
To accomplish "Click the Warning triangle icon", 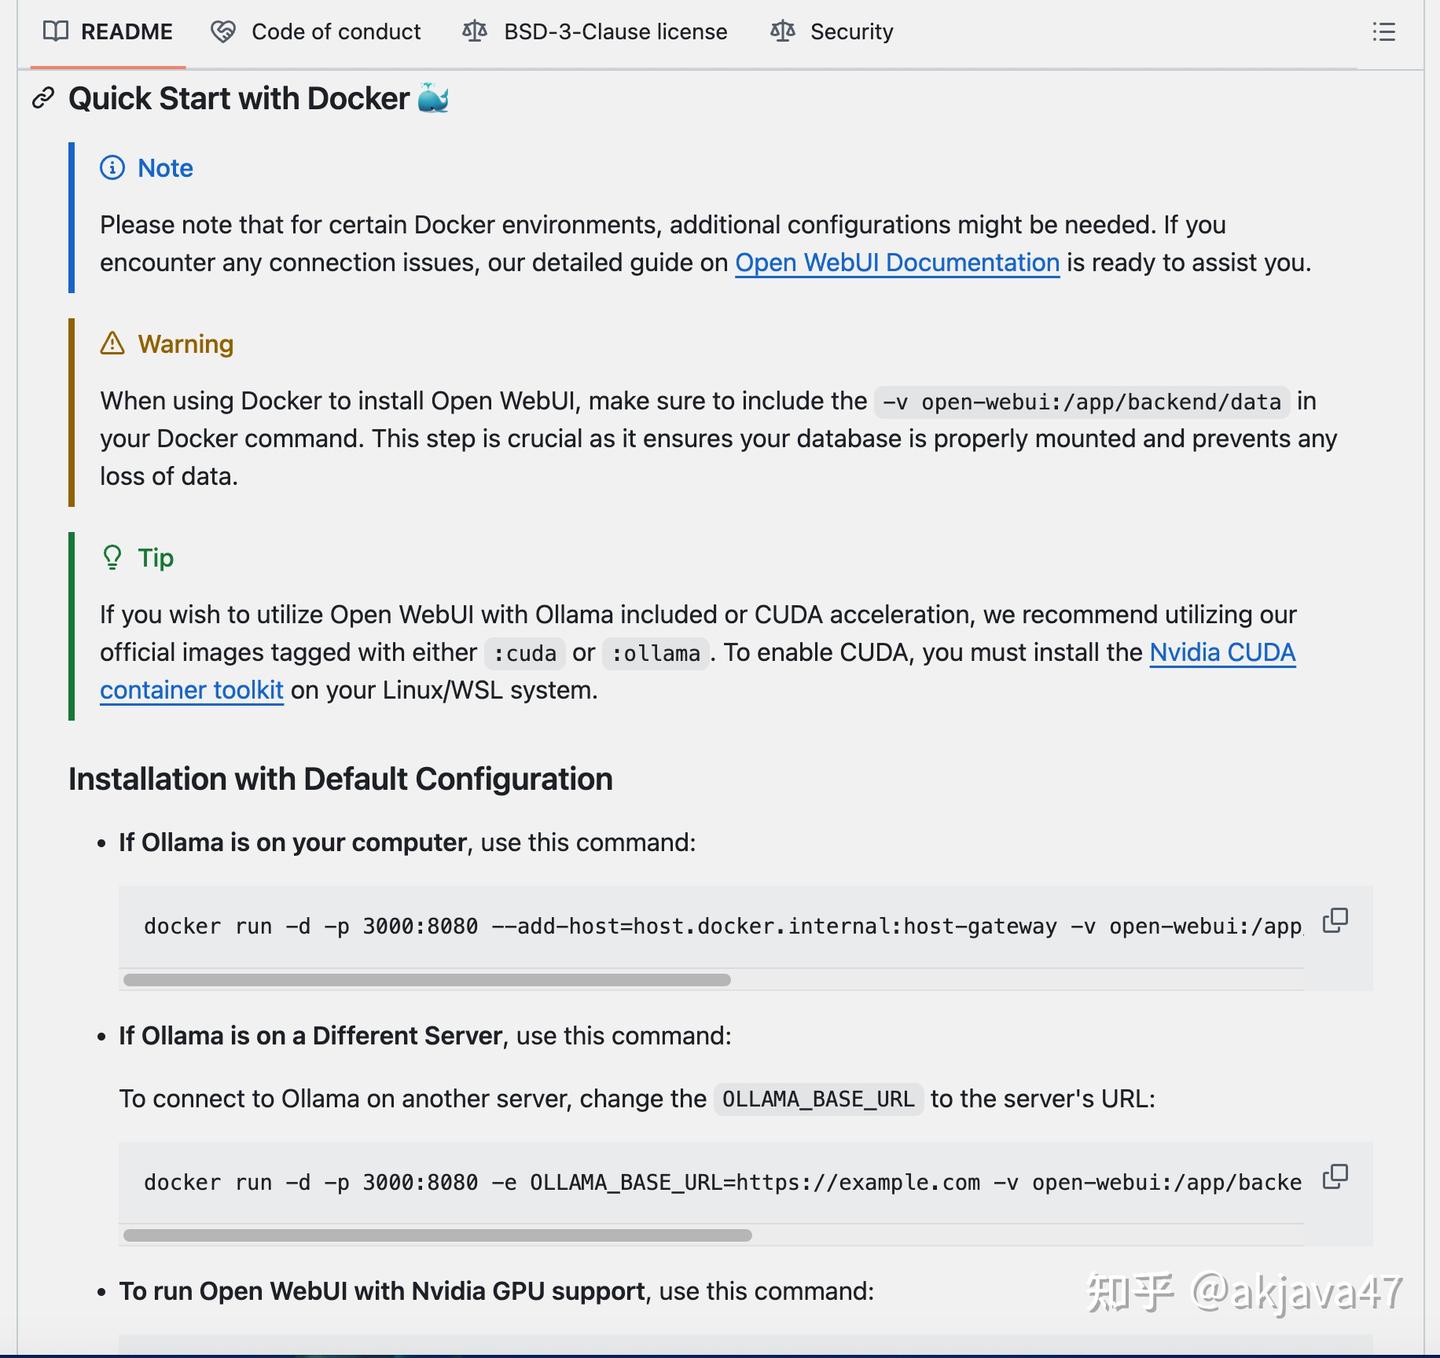I will pyautogui.click(x=113, y=344).
